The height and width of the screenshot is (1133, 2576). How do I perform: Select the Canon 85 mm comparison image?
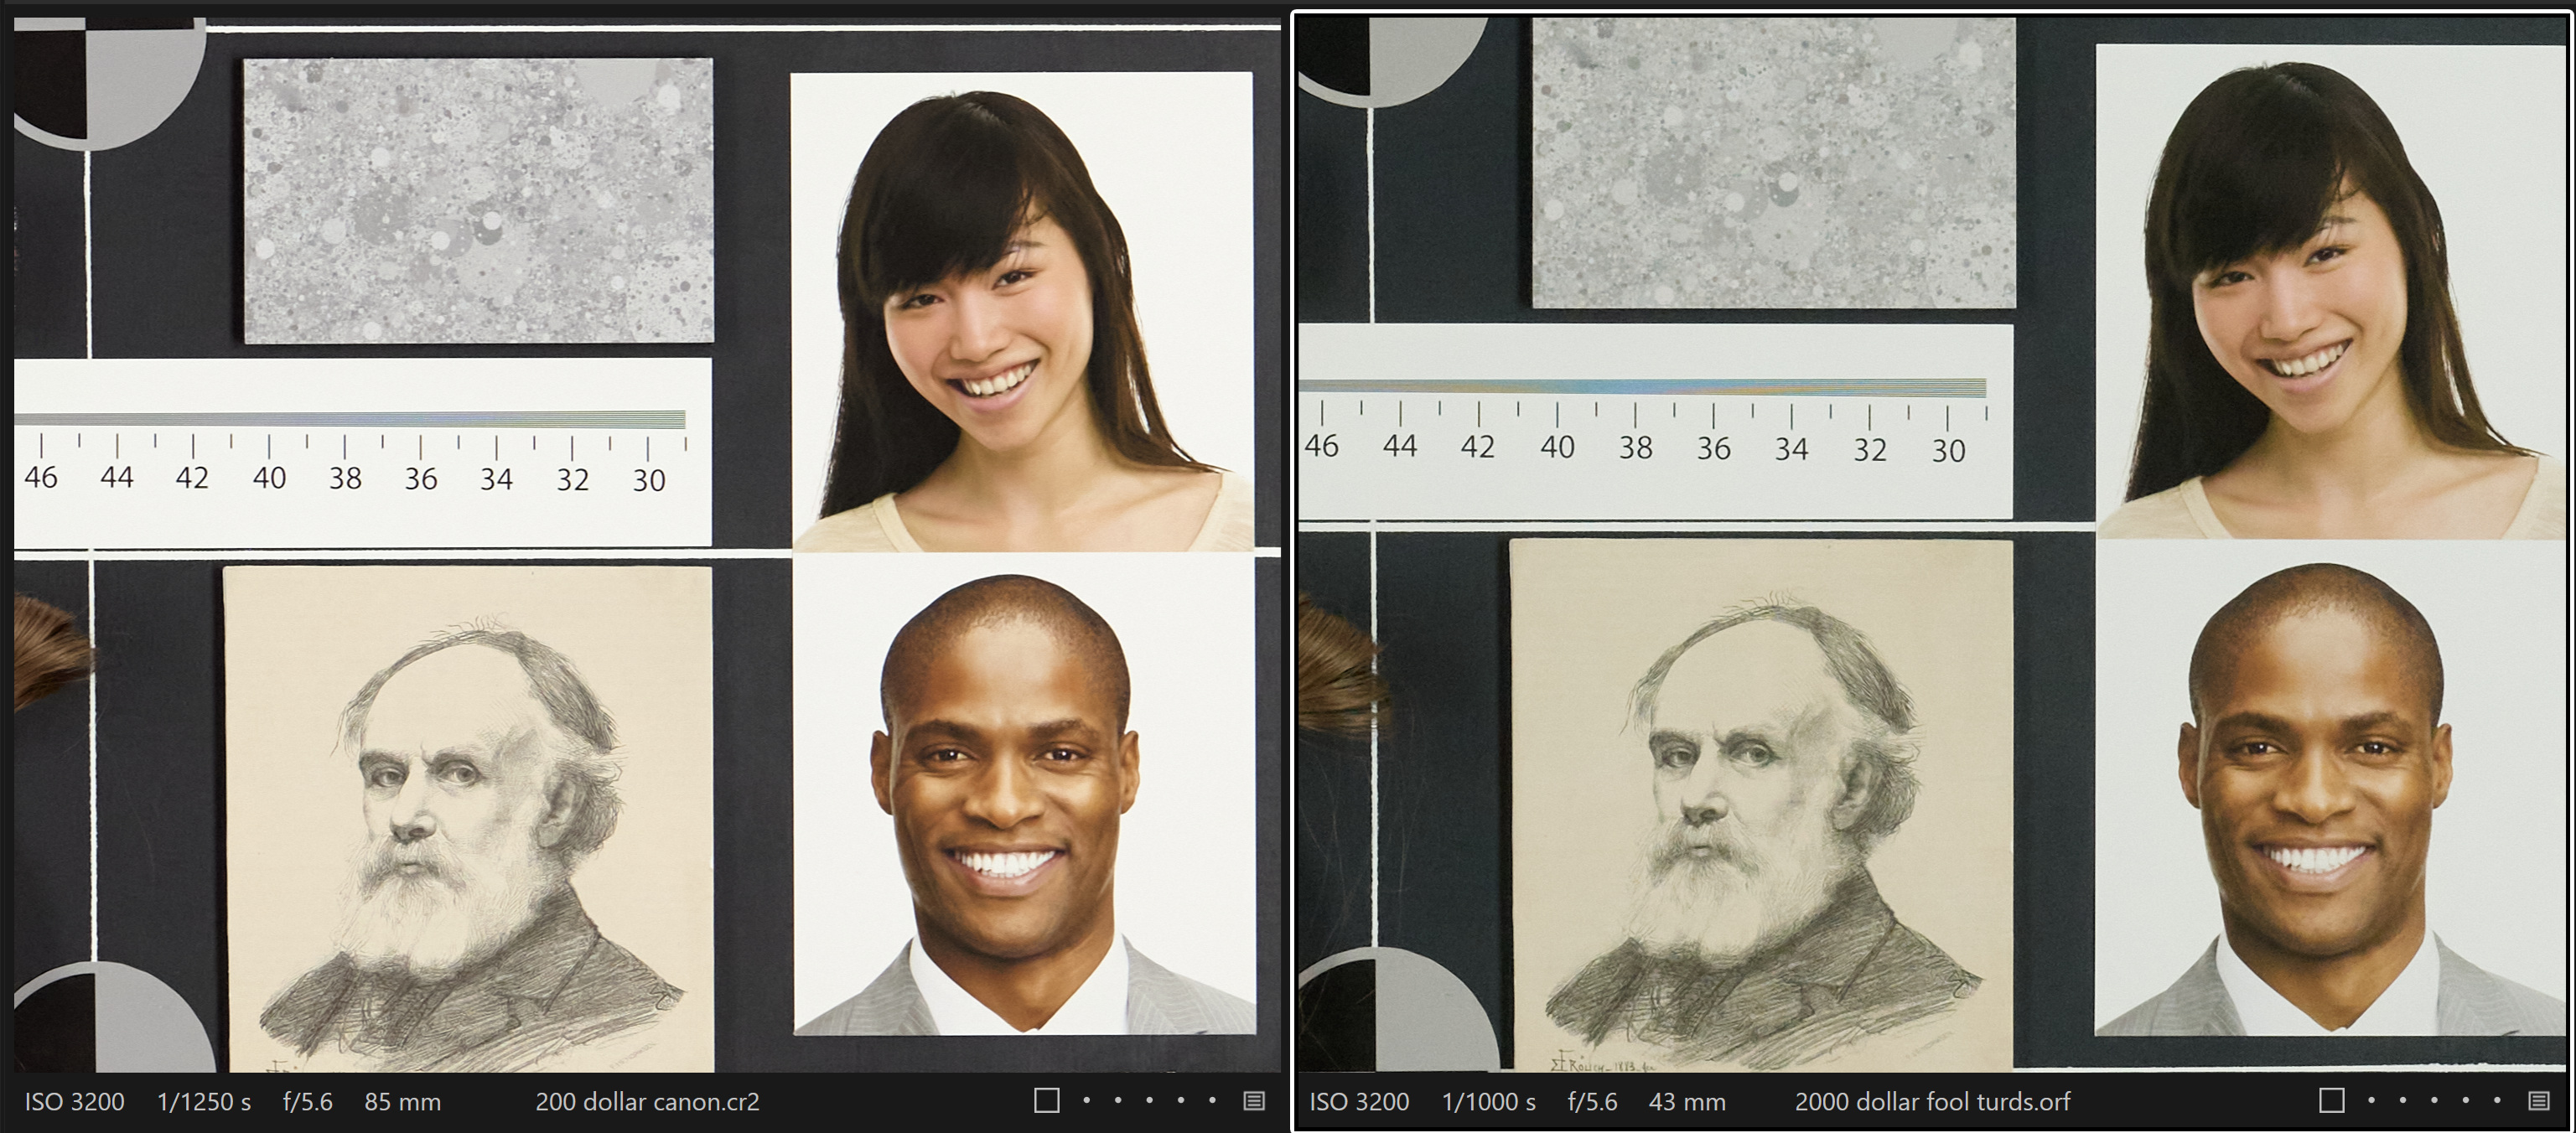pyautogui.click(x=647, y=545)
